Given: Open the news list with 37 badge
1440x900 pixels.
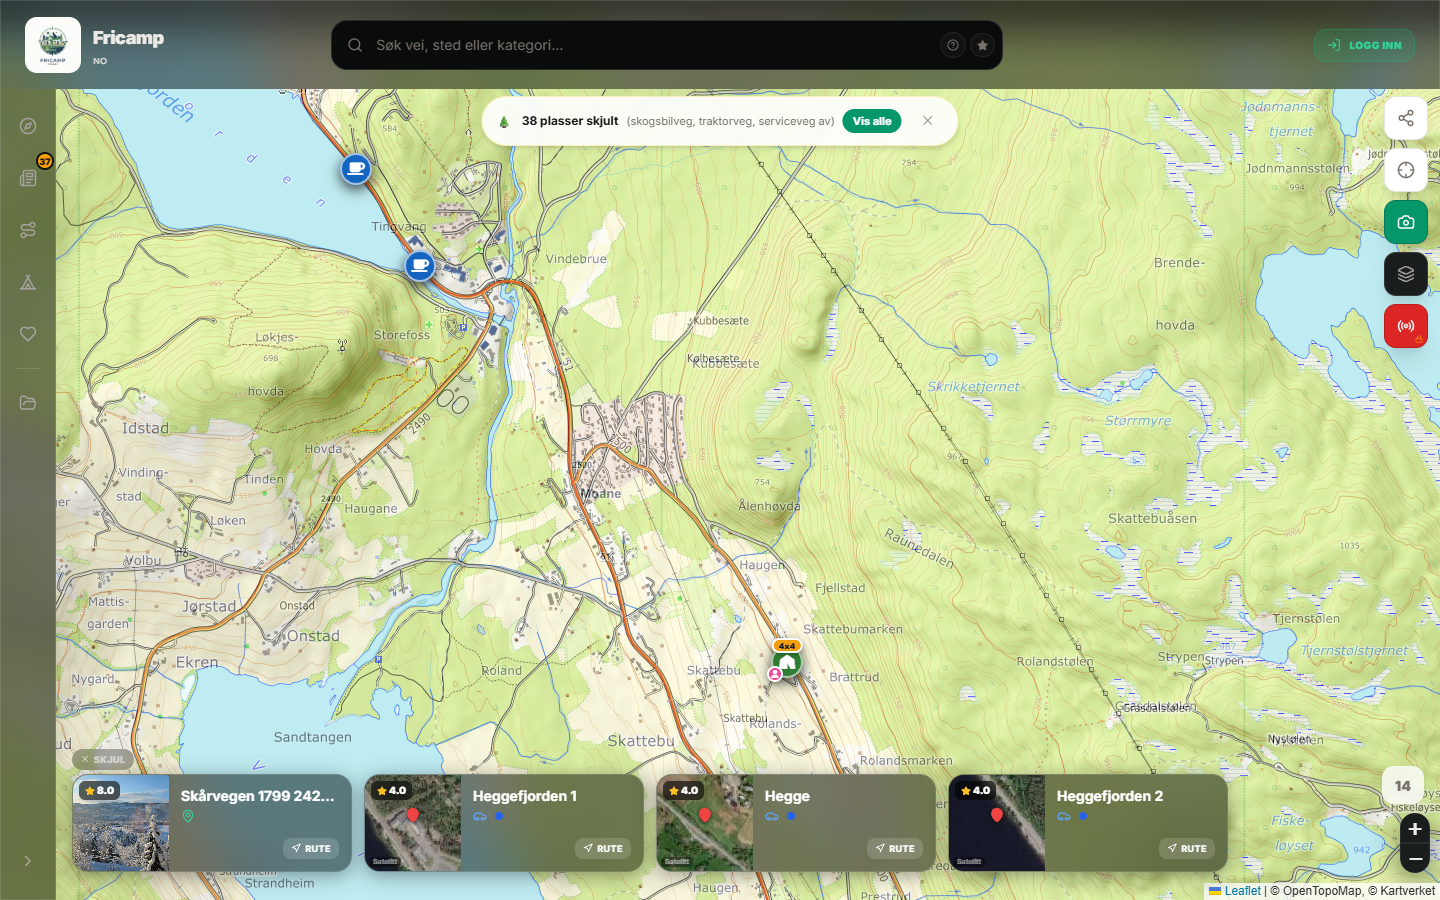Looking at the screenshot, I should pyautogui.click(x=28, y=178).
